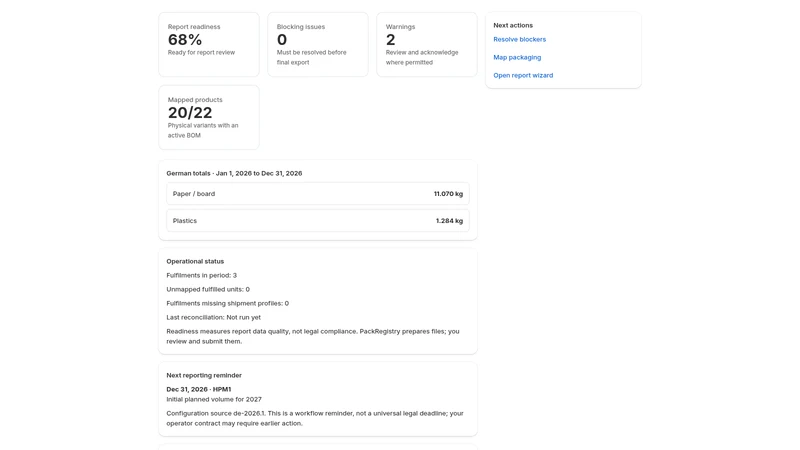This screenshot has height=450, width=800.
Task: Click the 'Configuration source de-2026.1' note
Action: click(x=315, y=418)
